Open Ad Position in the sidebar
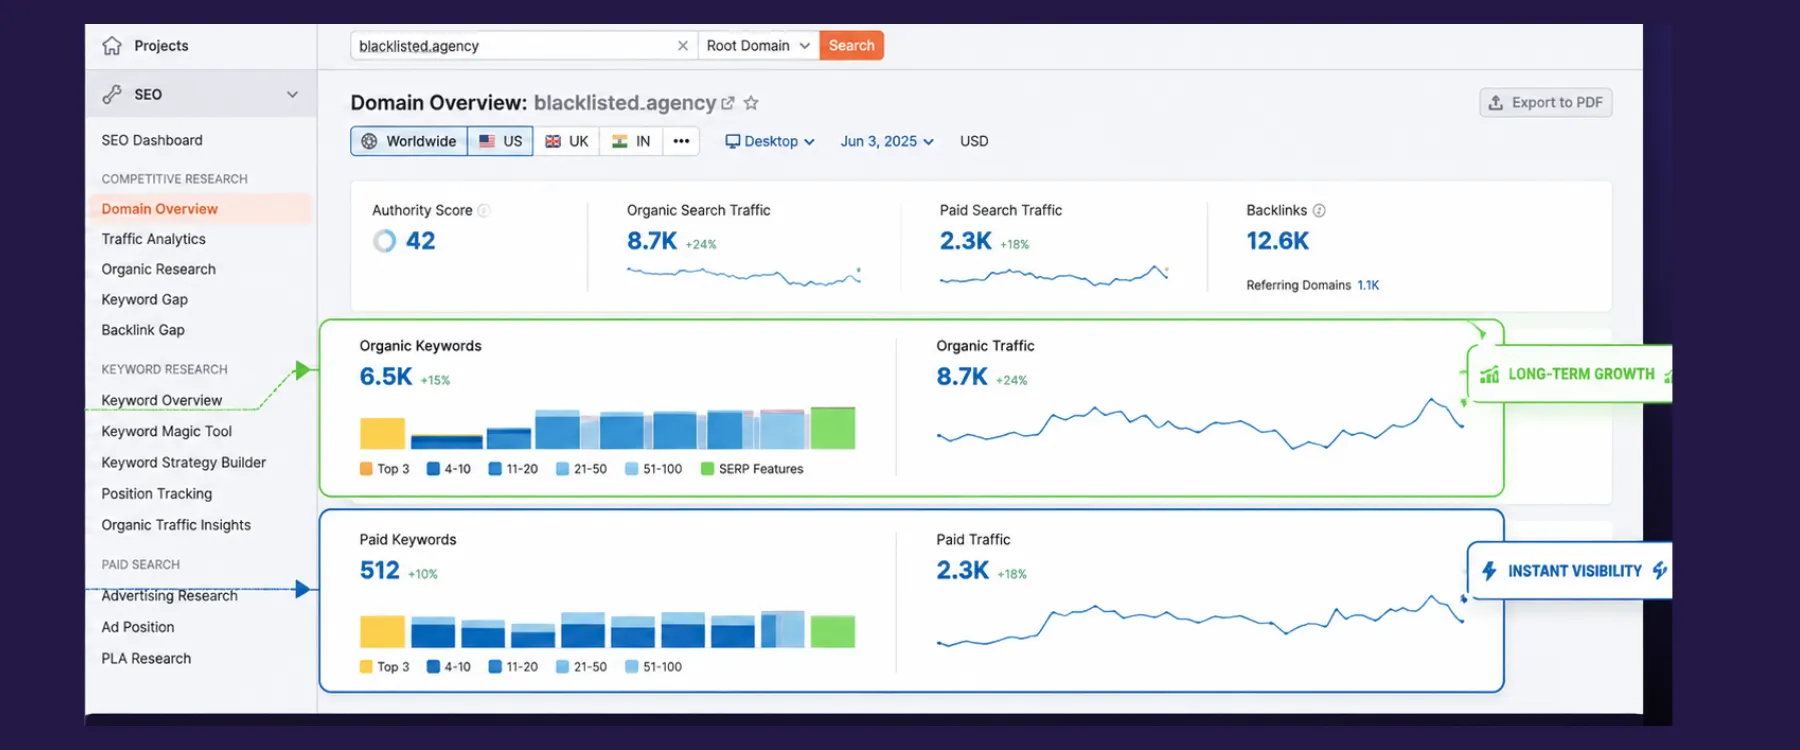 tap(138, 627)
